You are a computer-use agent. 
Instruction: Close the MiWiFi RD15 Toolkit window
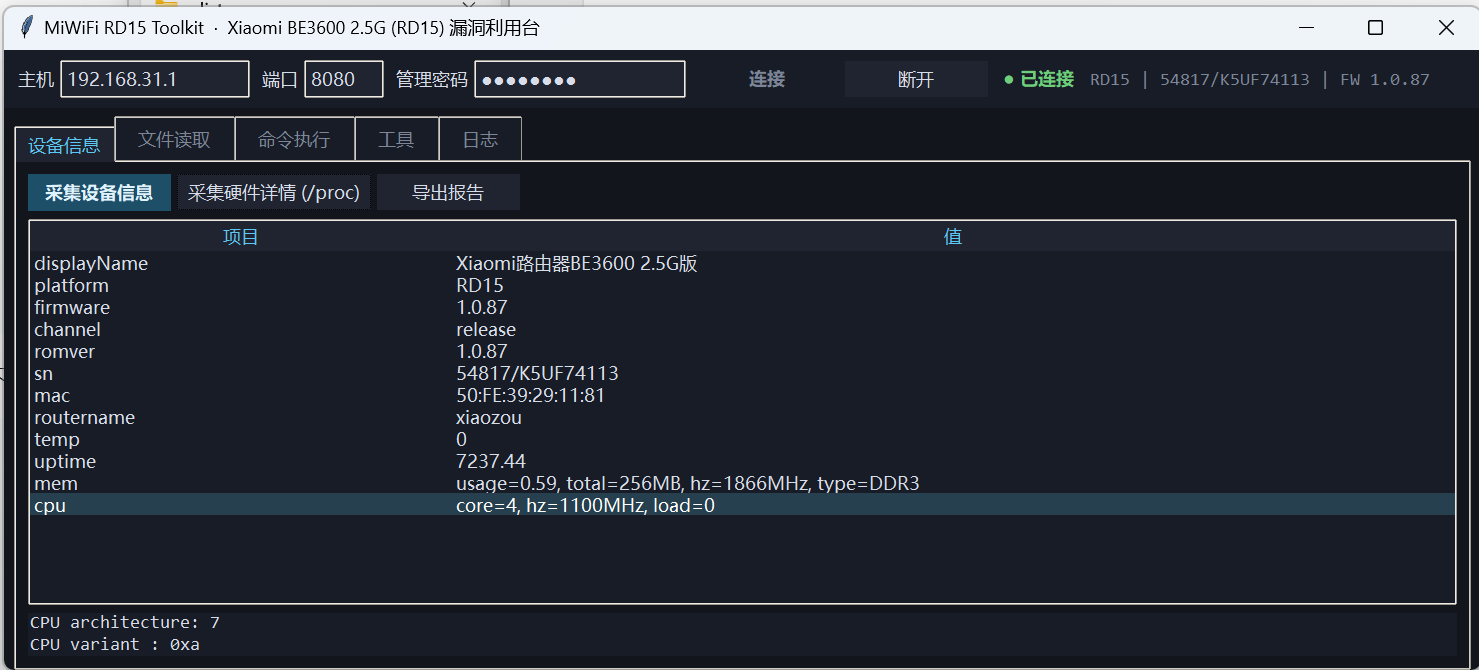point(1446,28)
